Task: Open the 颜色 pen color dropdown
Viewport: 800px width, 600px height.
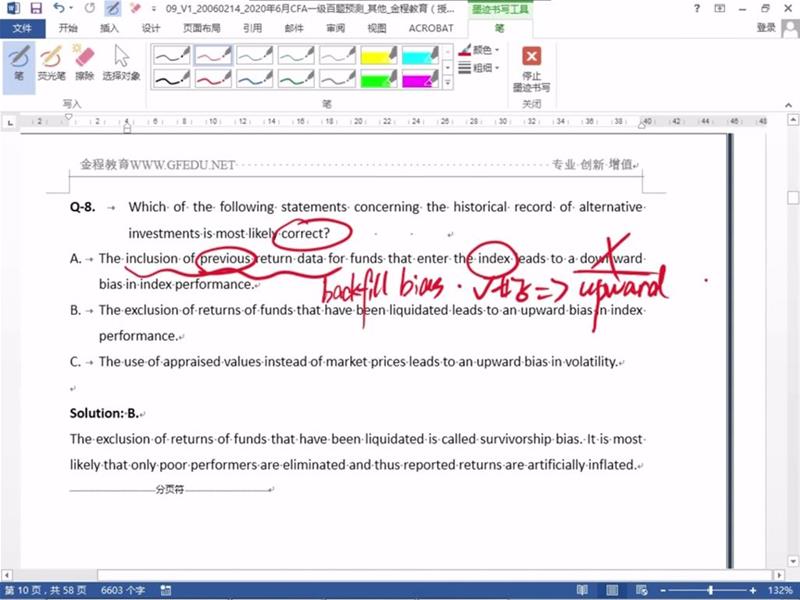Action: (x=479, y=50)
